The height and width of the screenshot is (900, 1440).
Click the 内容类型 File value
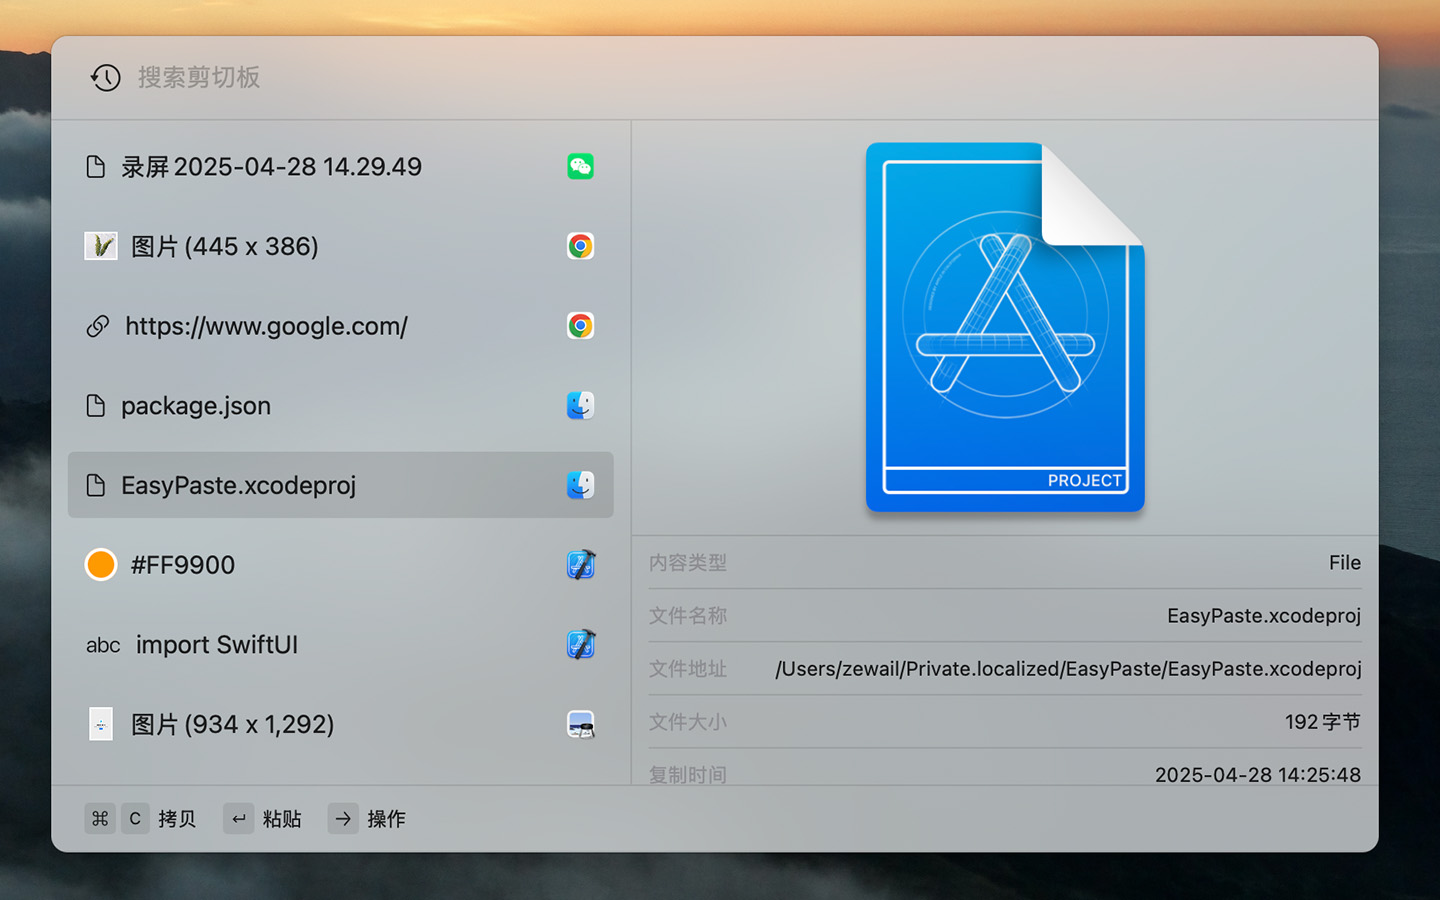click(x=1344, y=563)
